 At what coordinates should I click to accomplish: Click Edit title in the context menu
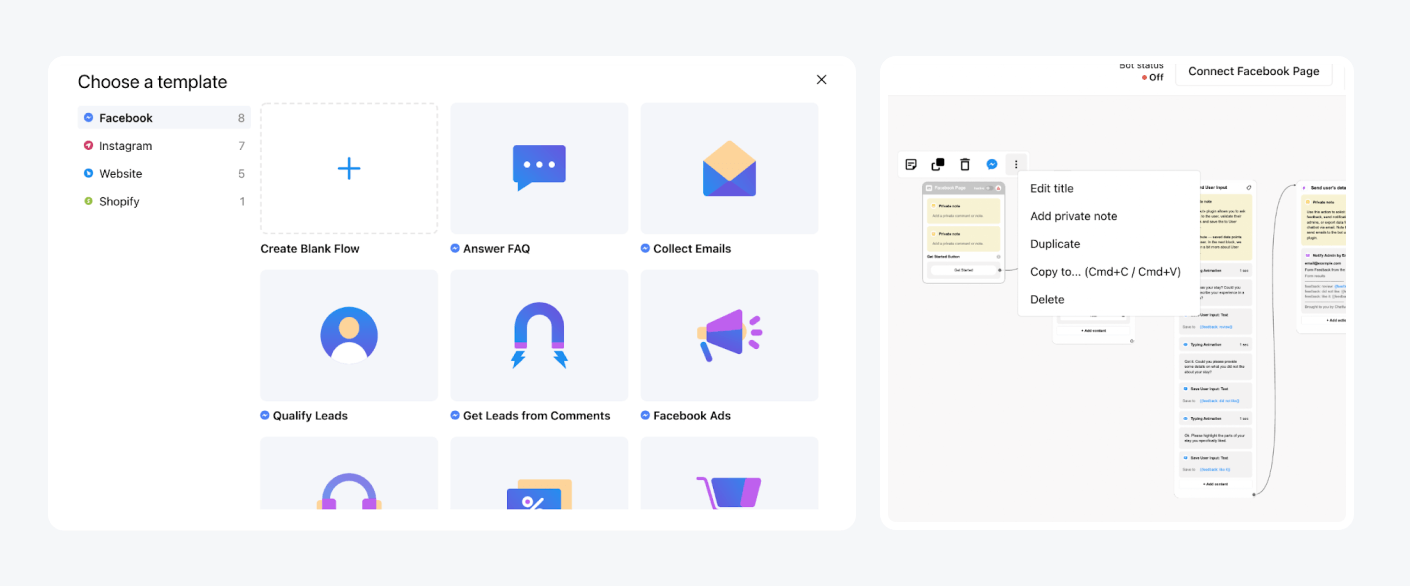pyautogui.click(x=1051, y=187)
